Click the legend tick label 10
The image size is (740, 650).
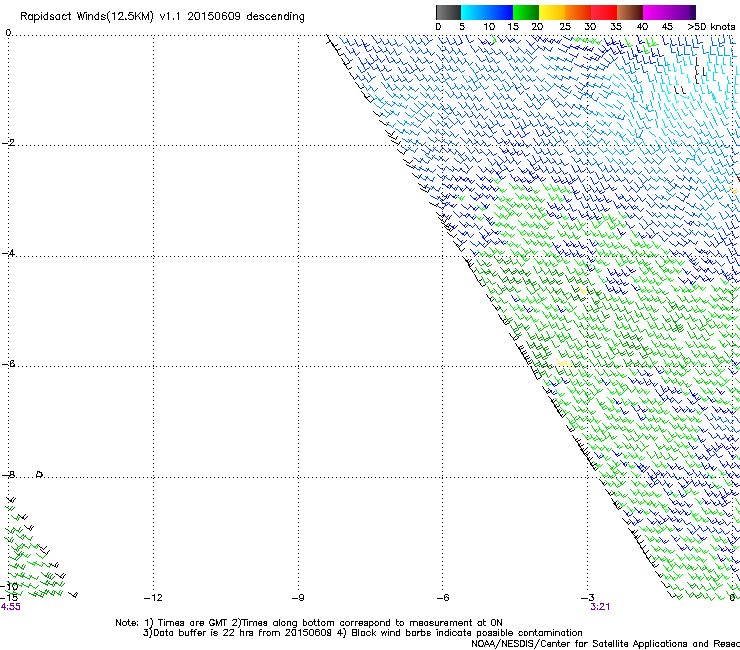click(489, 26)
